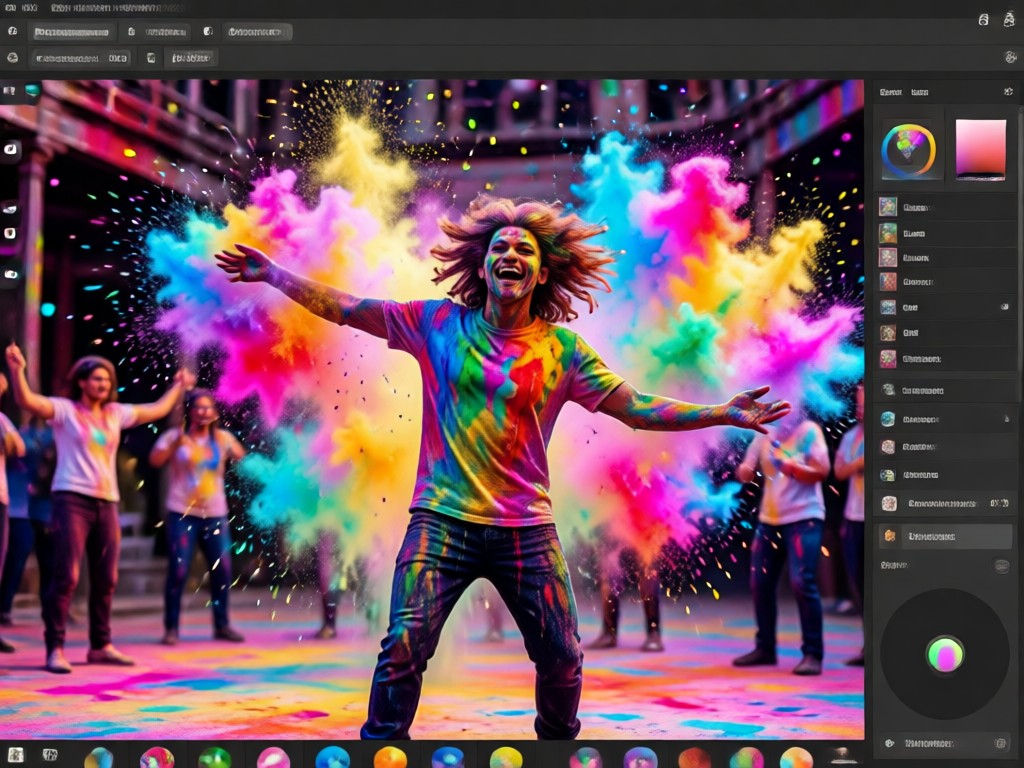Click the orange icon in the highlighted right panel row
The image size is (1024, 768).
[x=889, y=536]
